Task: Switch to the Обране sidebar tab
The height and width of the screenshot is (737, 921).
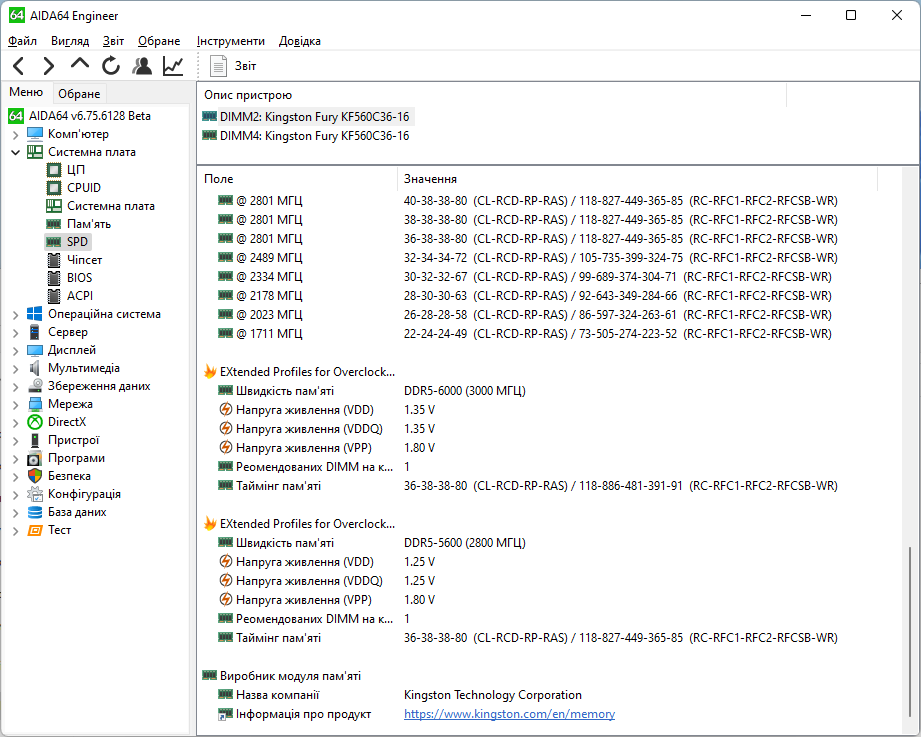Action: point(79,93)
